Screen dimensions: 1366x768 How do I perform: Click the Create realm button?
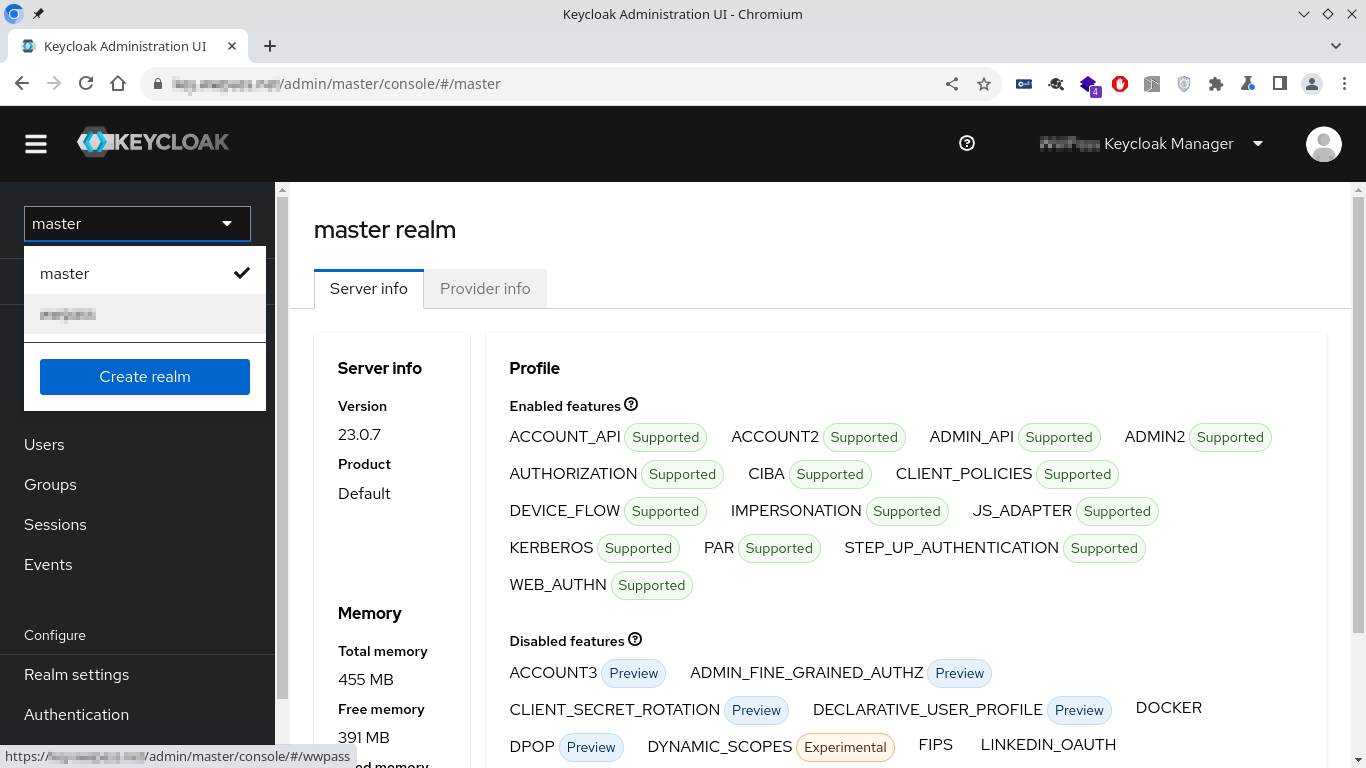(145, 377)
